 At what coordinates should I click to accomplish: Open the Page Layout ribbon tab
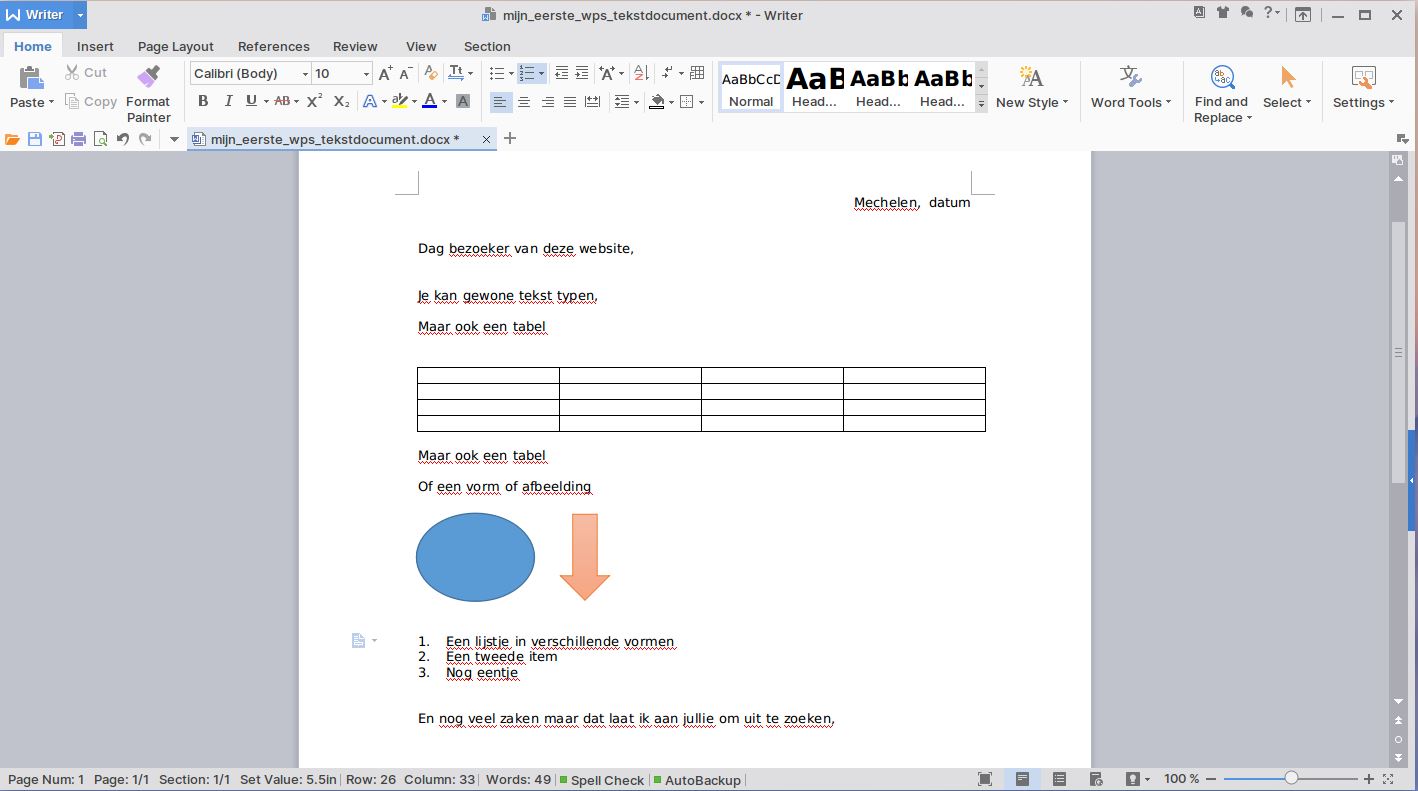pyautogui.click(x=176, y=46)
